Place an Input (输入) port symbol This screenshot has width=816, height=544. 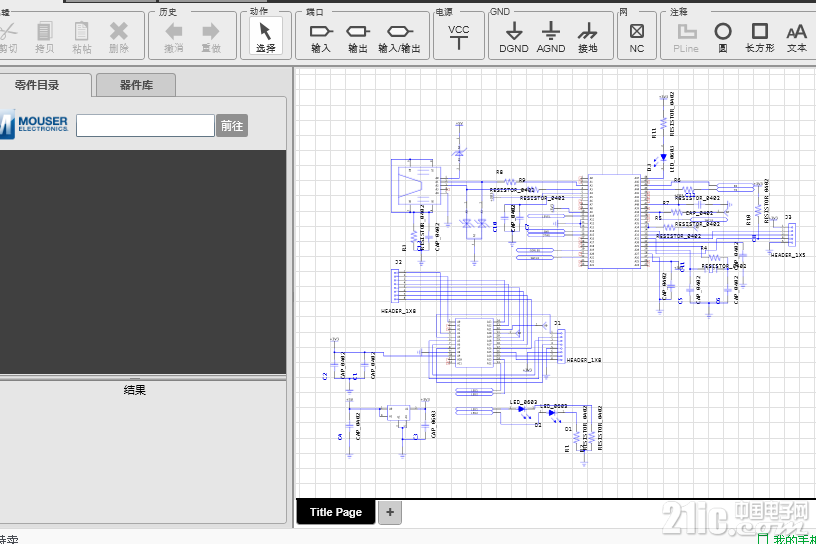point(321,37)
